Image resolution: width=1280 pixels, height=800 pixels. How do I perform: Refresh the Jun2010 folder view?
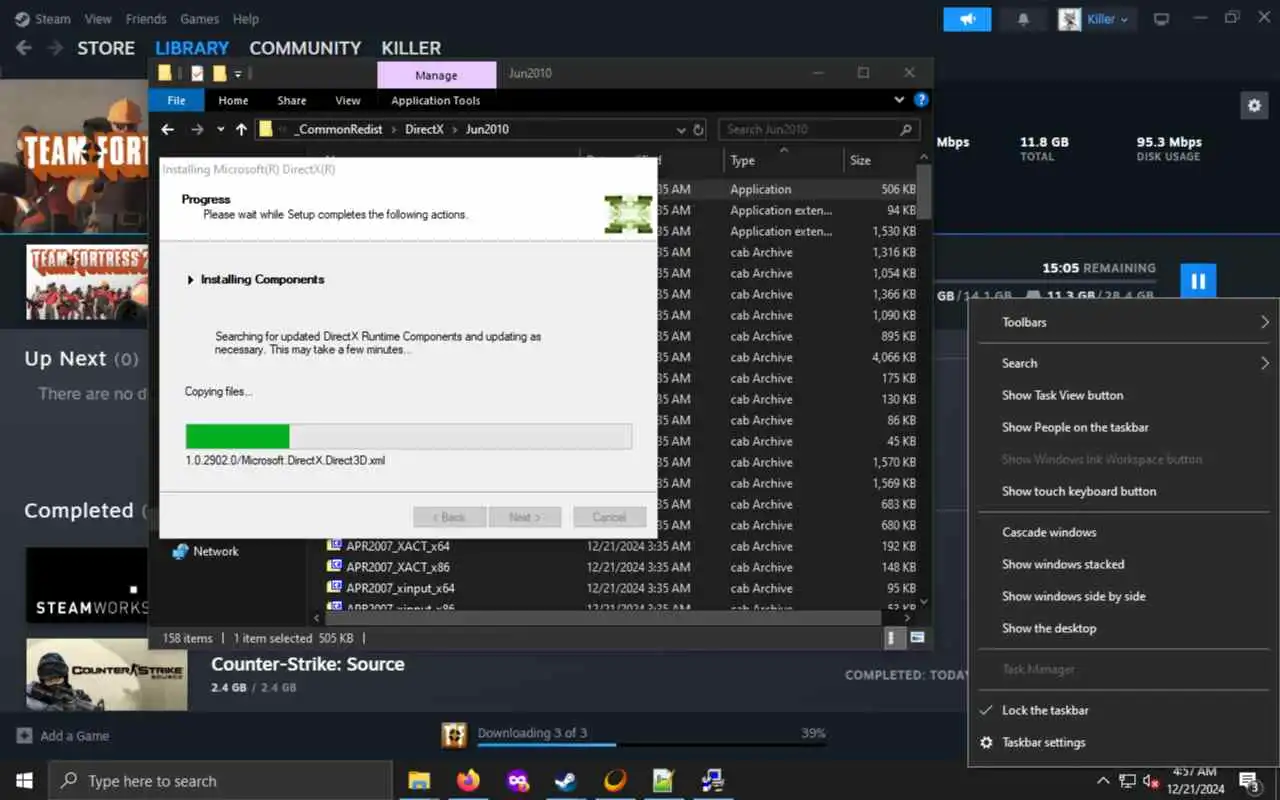698,129
